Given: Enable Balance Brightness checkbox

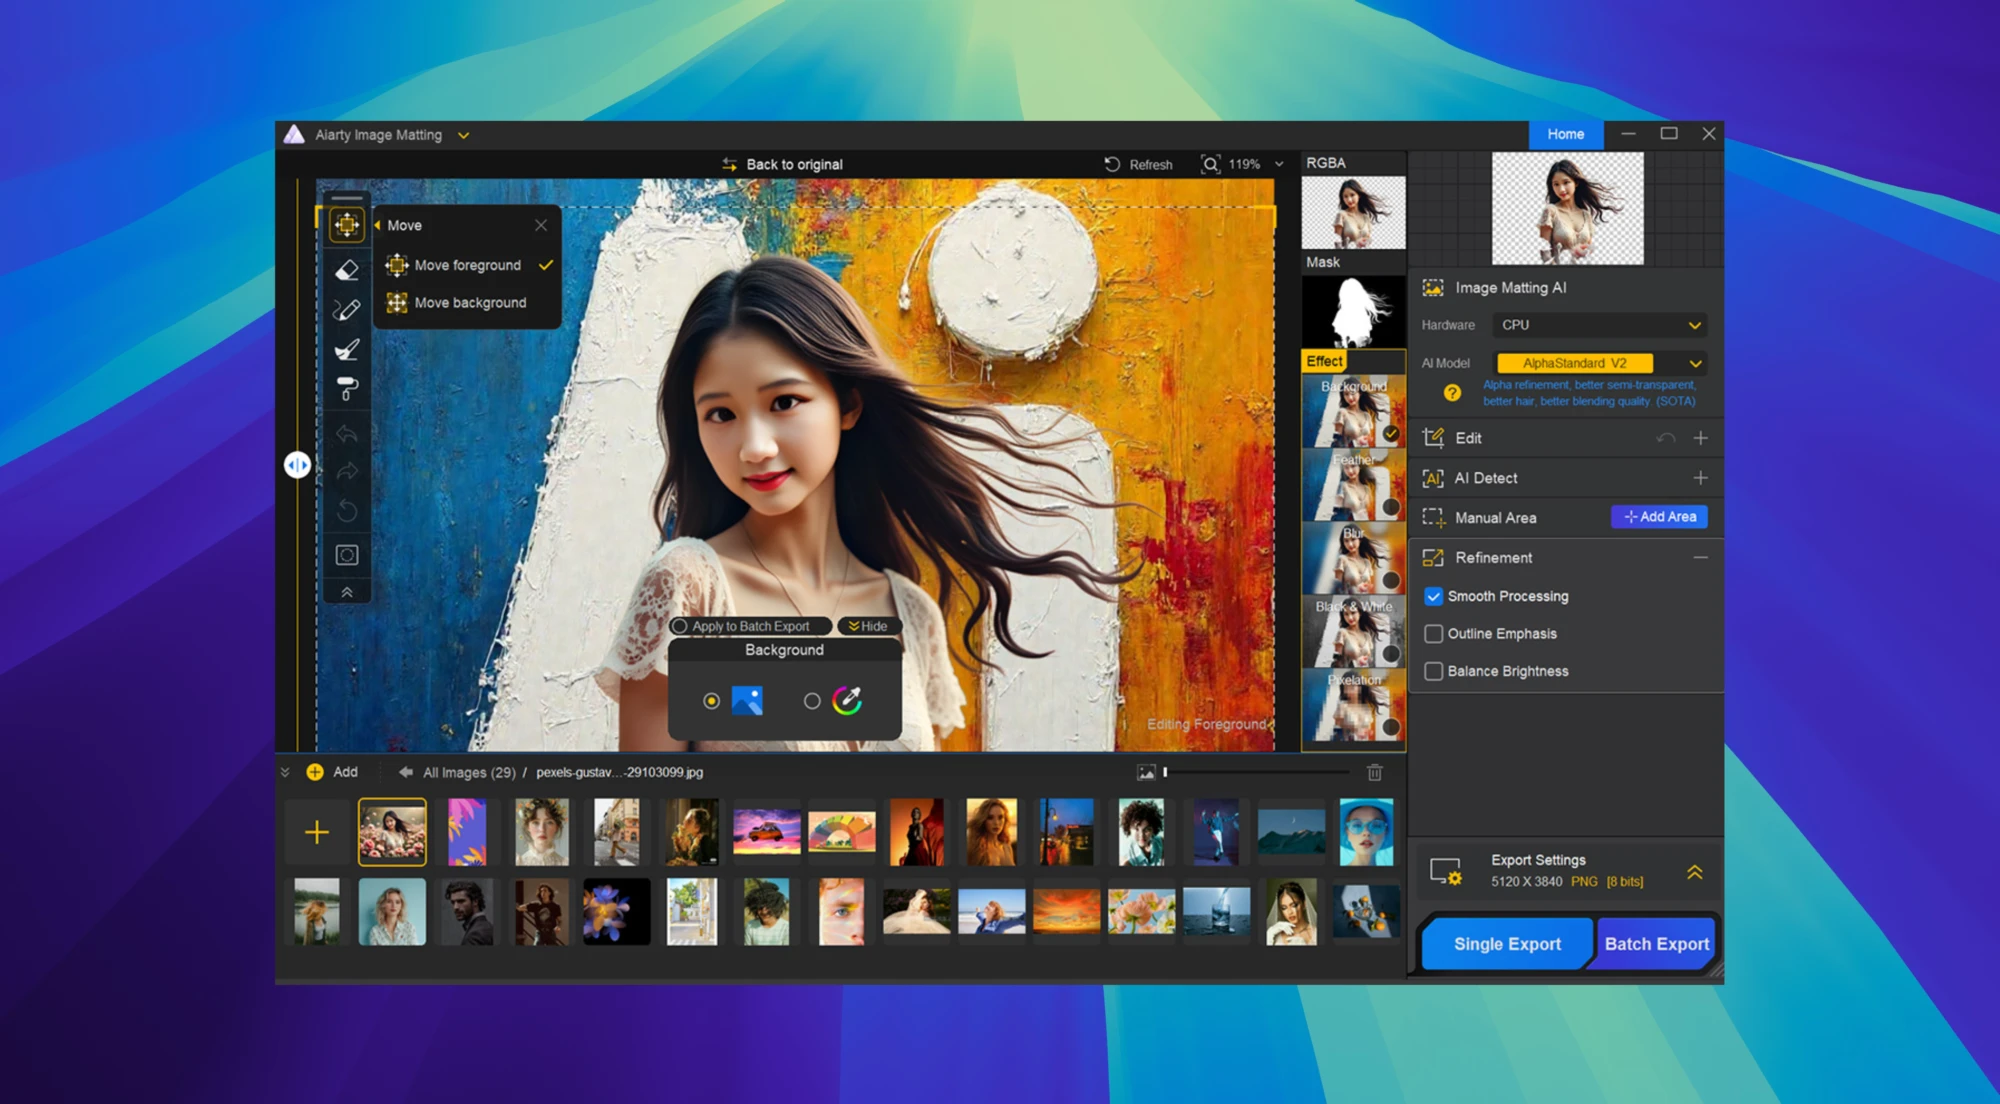Looking at the screenshot, I should [x=1433, y=671].
